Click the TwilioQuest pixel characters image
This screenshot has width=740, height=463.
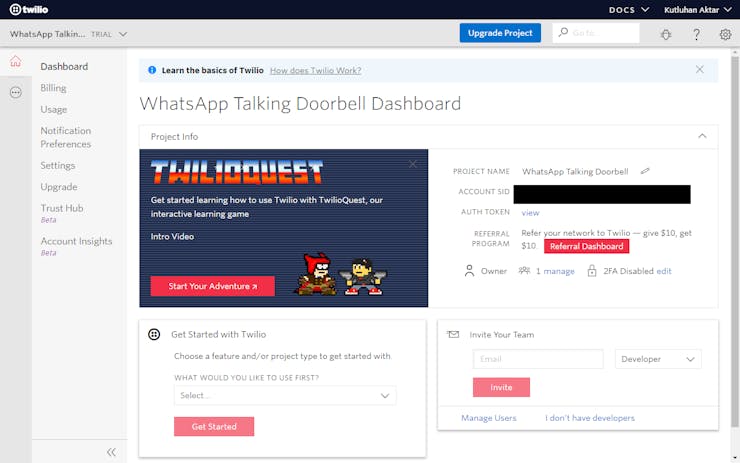point(341,274)
